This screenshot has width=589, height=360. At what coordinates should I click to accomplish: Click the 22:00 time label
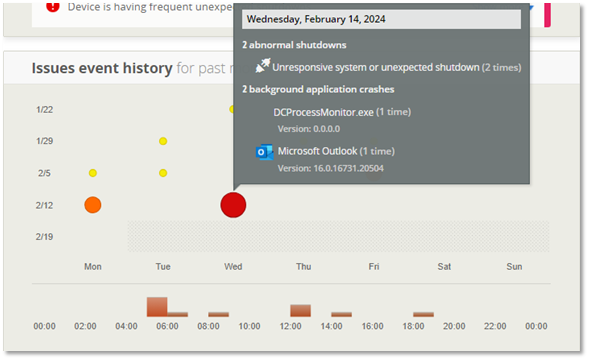(x=495, y=326)
